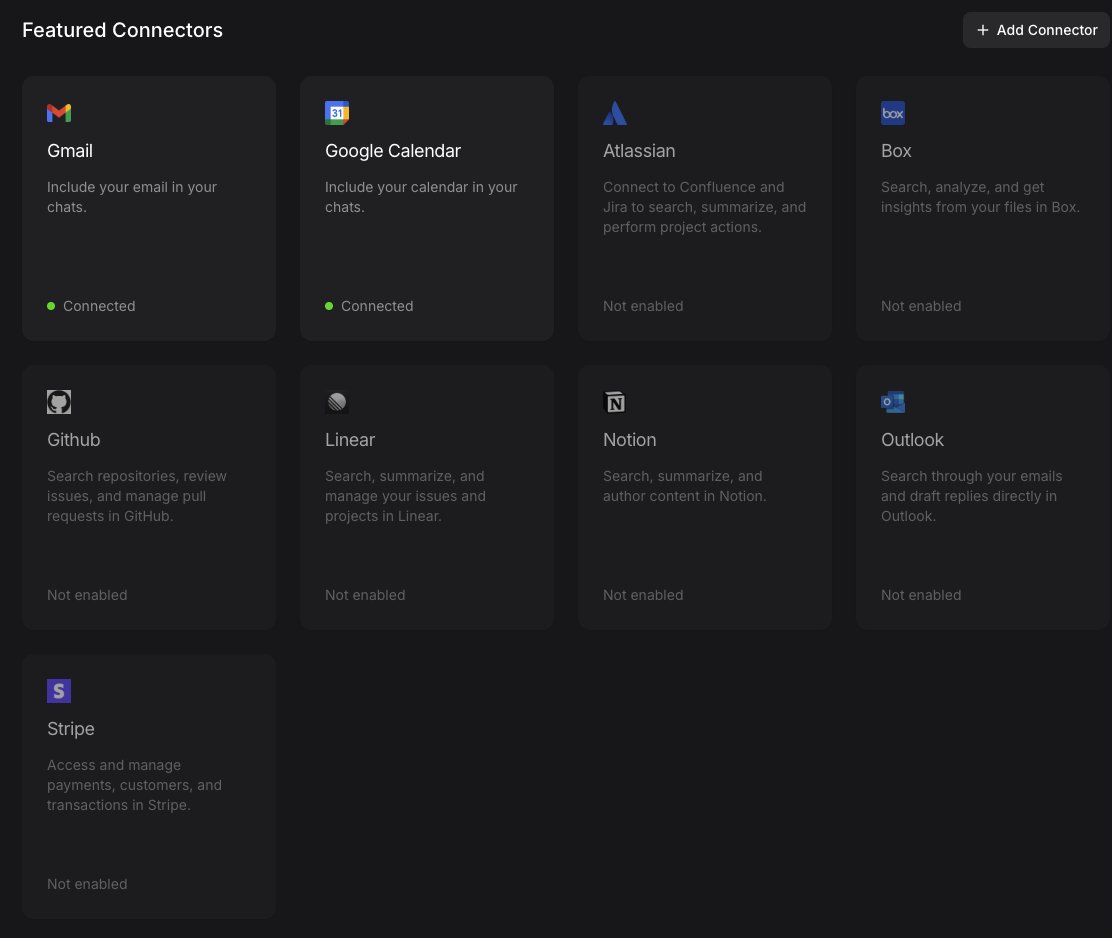Click Not enabled under Notion
The width and height of the screenshot is (1112, 938).
coord(642,595)
